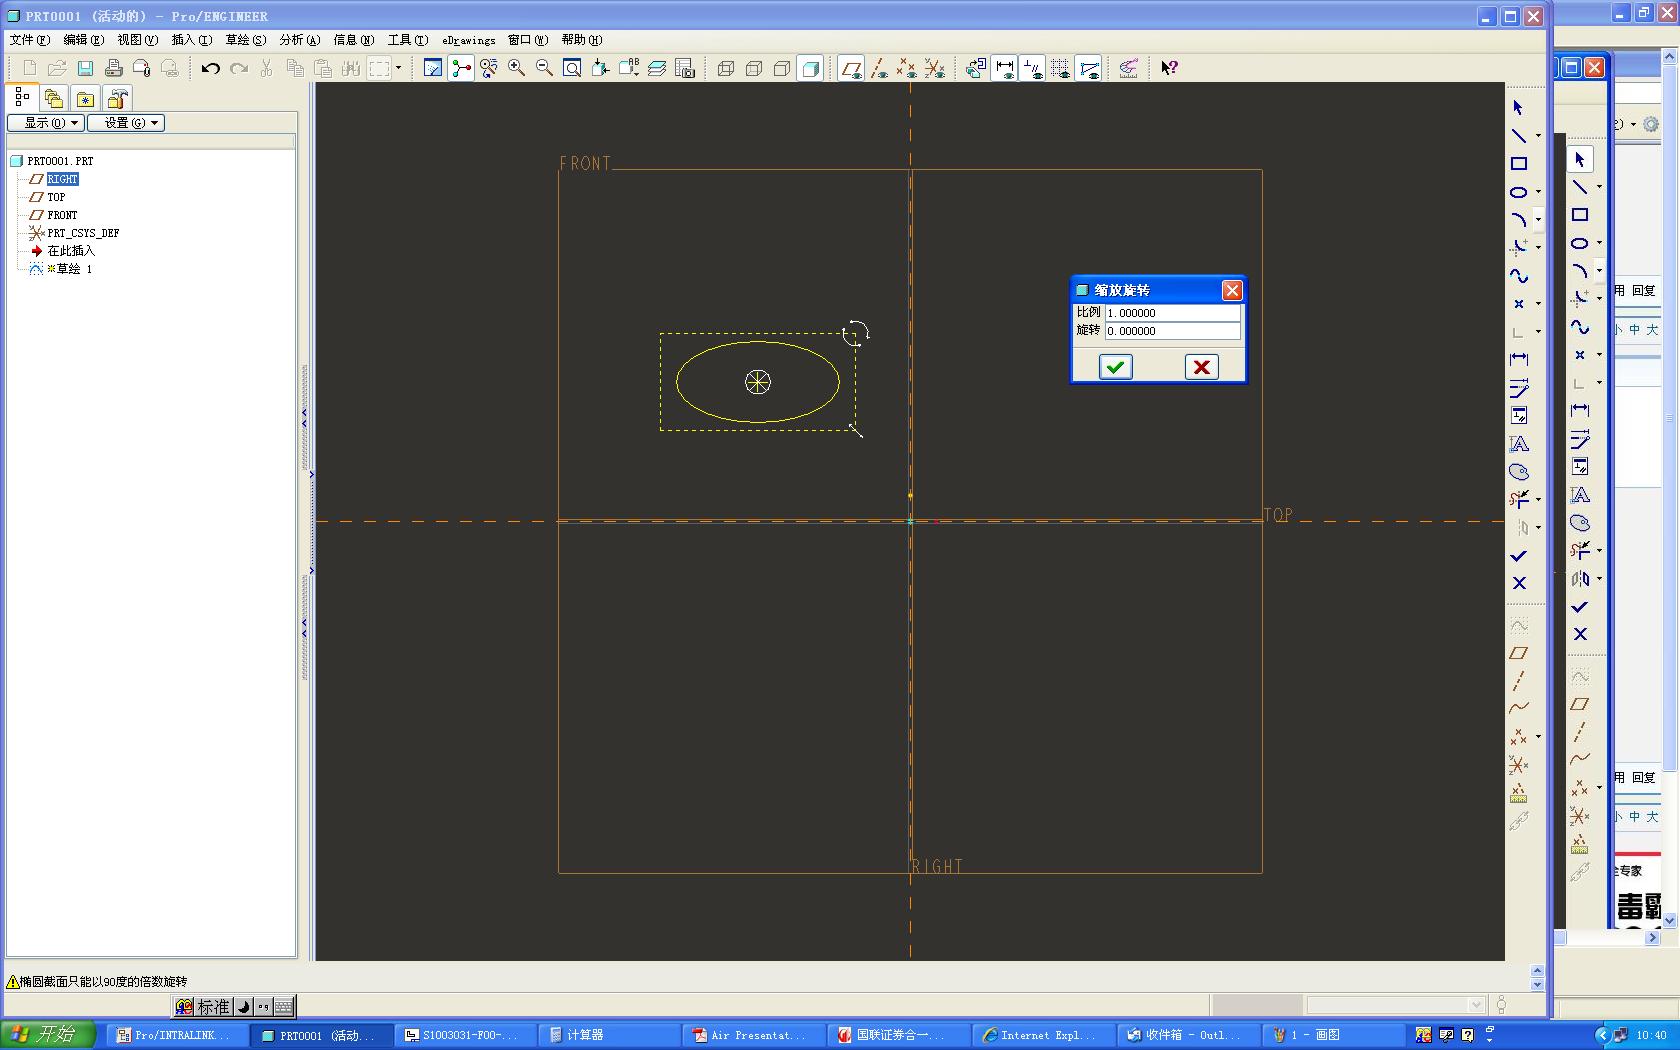The width and height of the screenshot is (1680, 1050).
Task: Click the blue Done checkmark in main sketcher toolbar
Action: (1519, 555)
